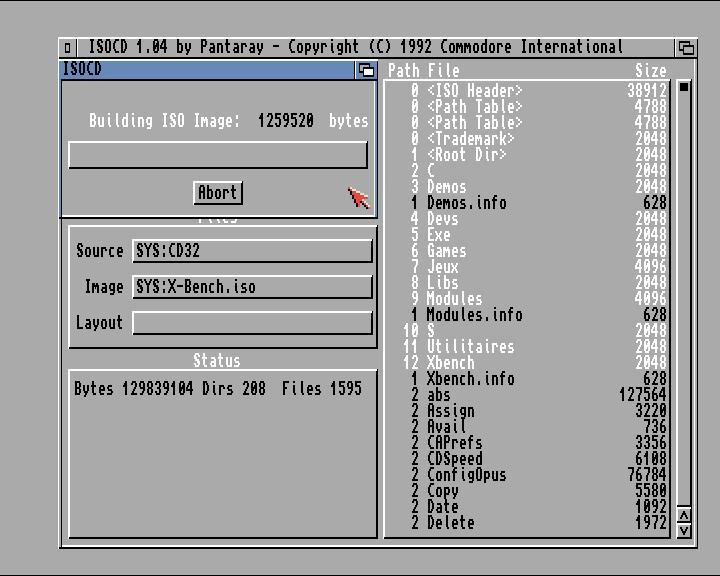This screenshot has height=576, width=720.
Task: Click the Abort button
Action: (218, 192)
